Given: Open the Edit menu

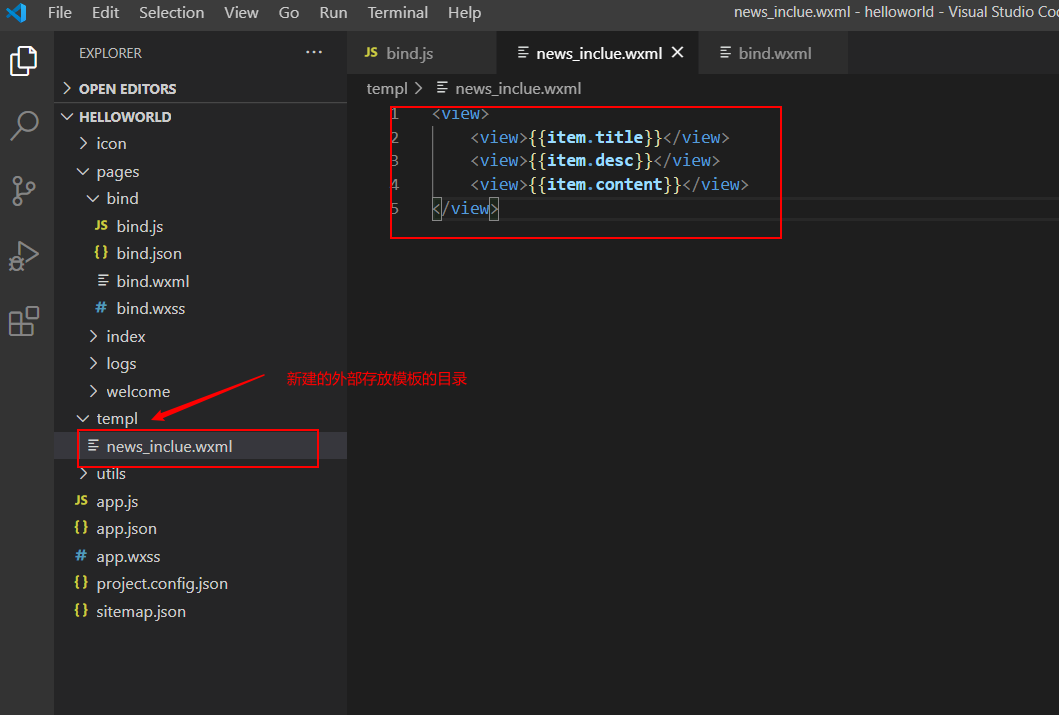Looking at the screenshot, I should tap(105, 13).
